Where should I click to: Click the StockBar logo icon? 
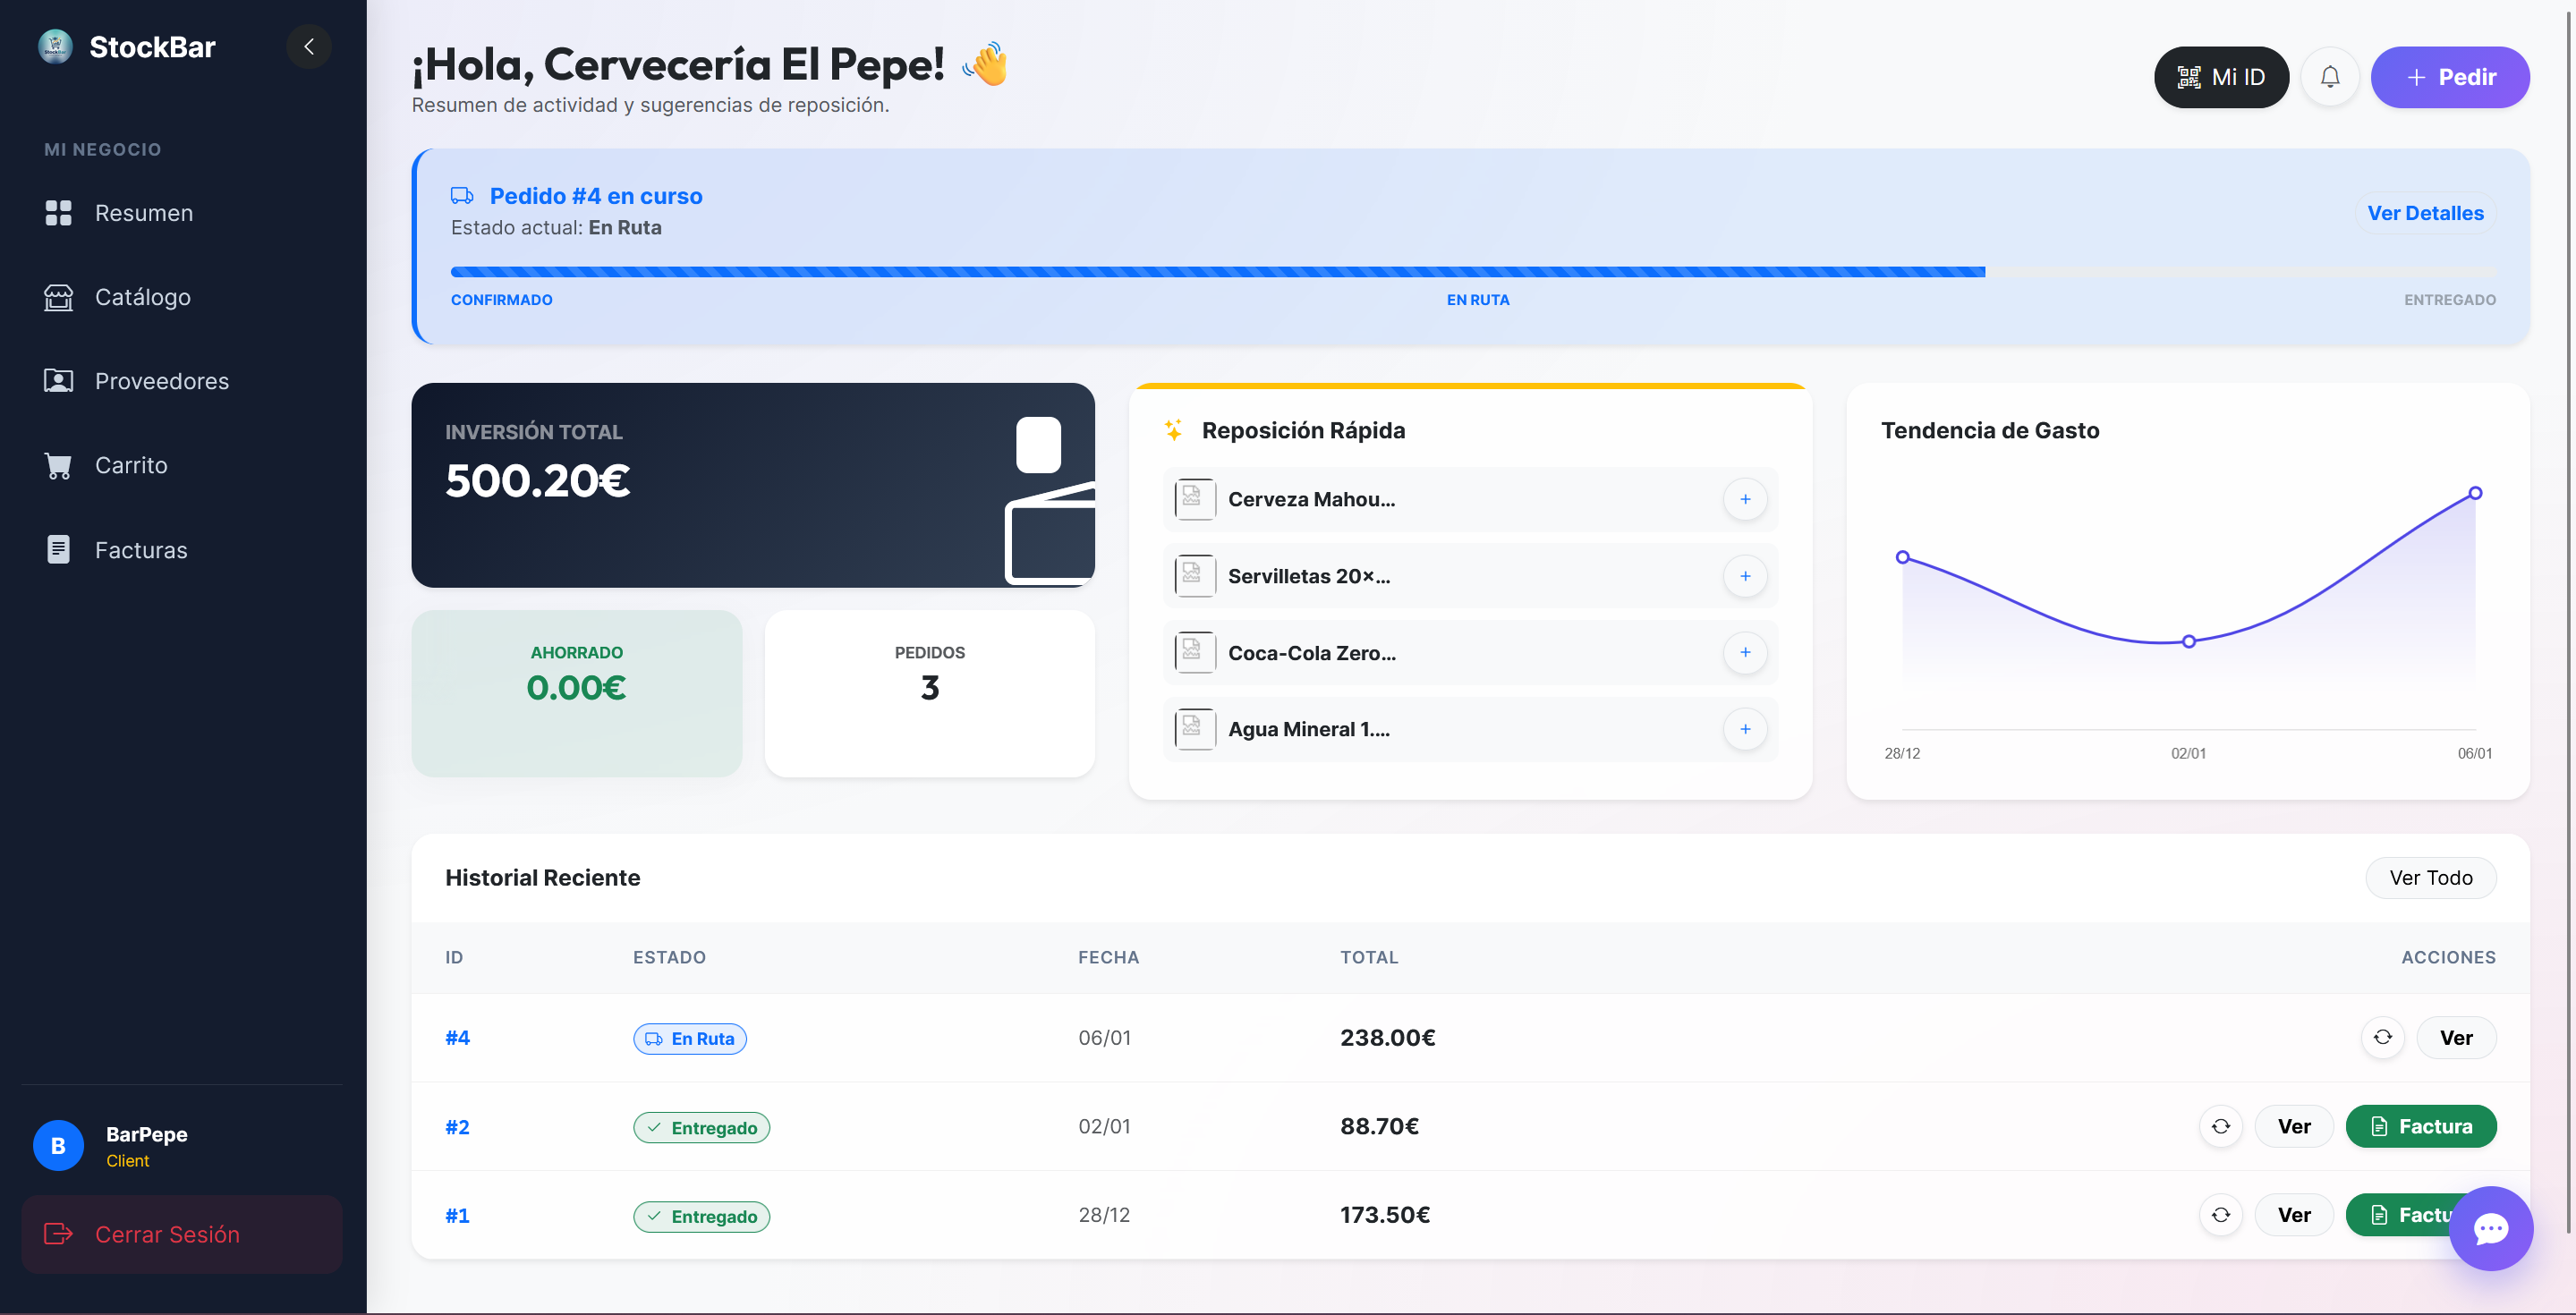55,46
